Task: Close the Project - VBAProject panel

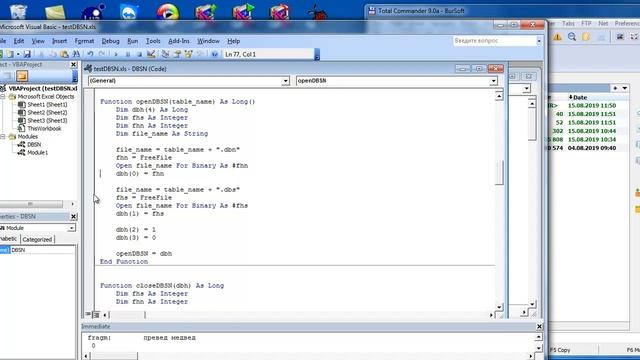Action: click(x=73, y=64)
